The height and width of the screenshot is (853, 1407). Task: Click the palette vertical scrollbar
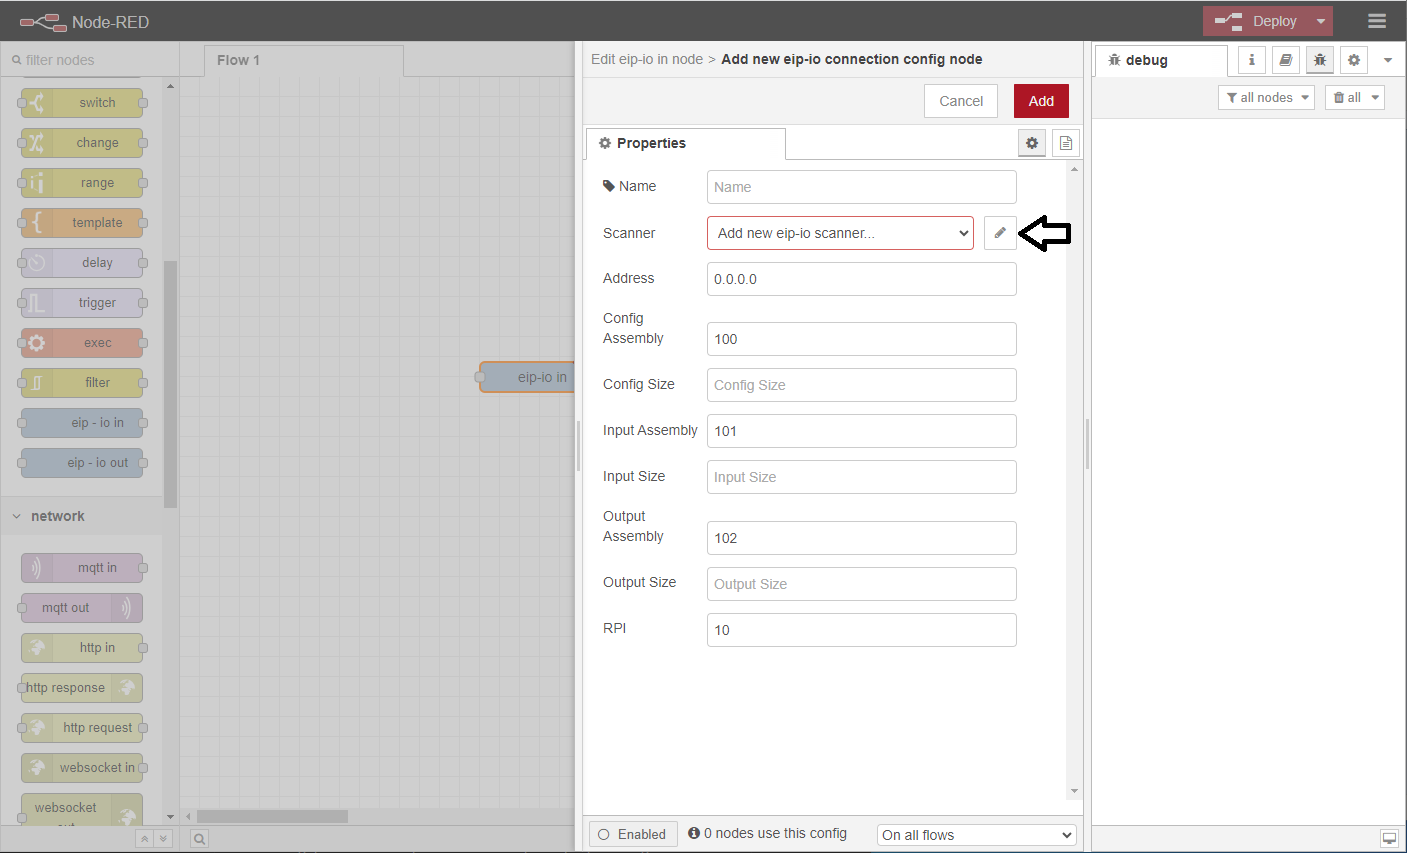pyautogui.click(x=170, y=384)
